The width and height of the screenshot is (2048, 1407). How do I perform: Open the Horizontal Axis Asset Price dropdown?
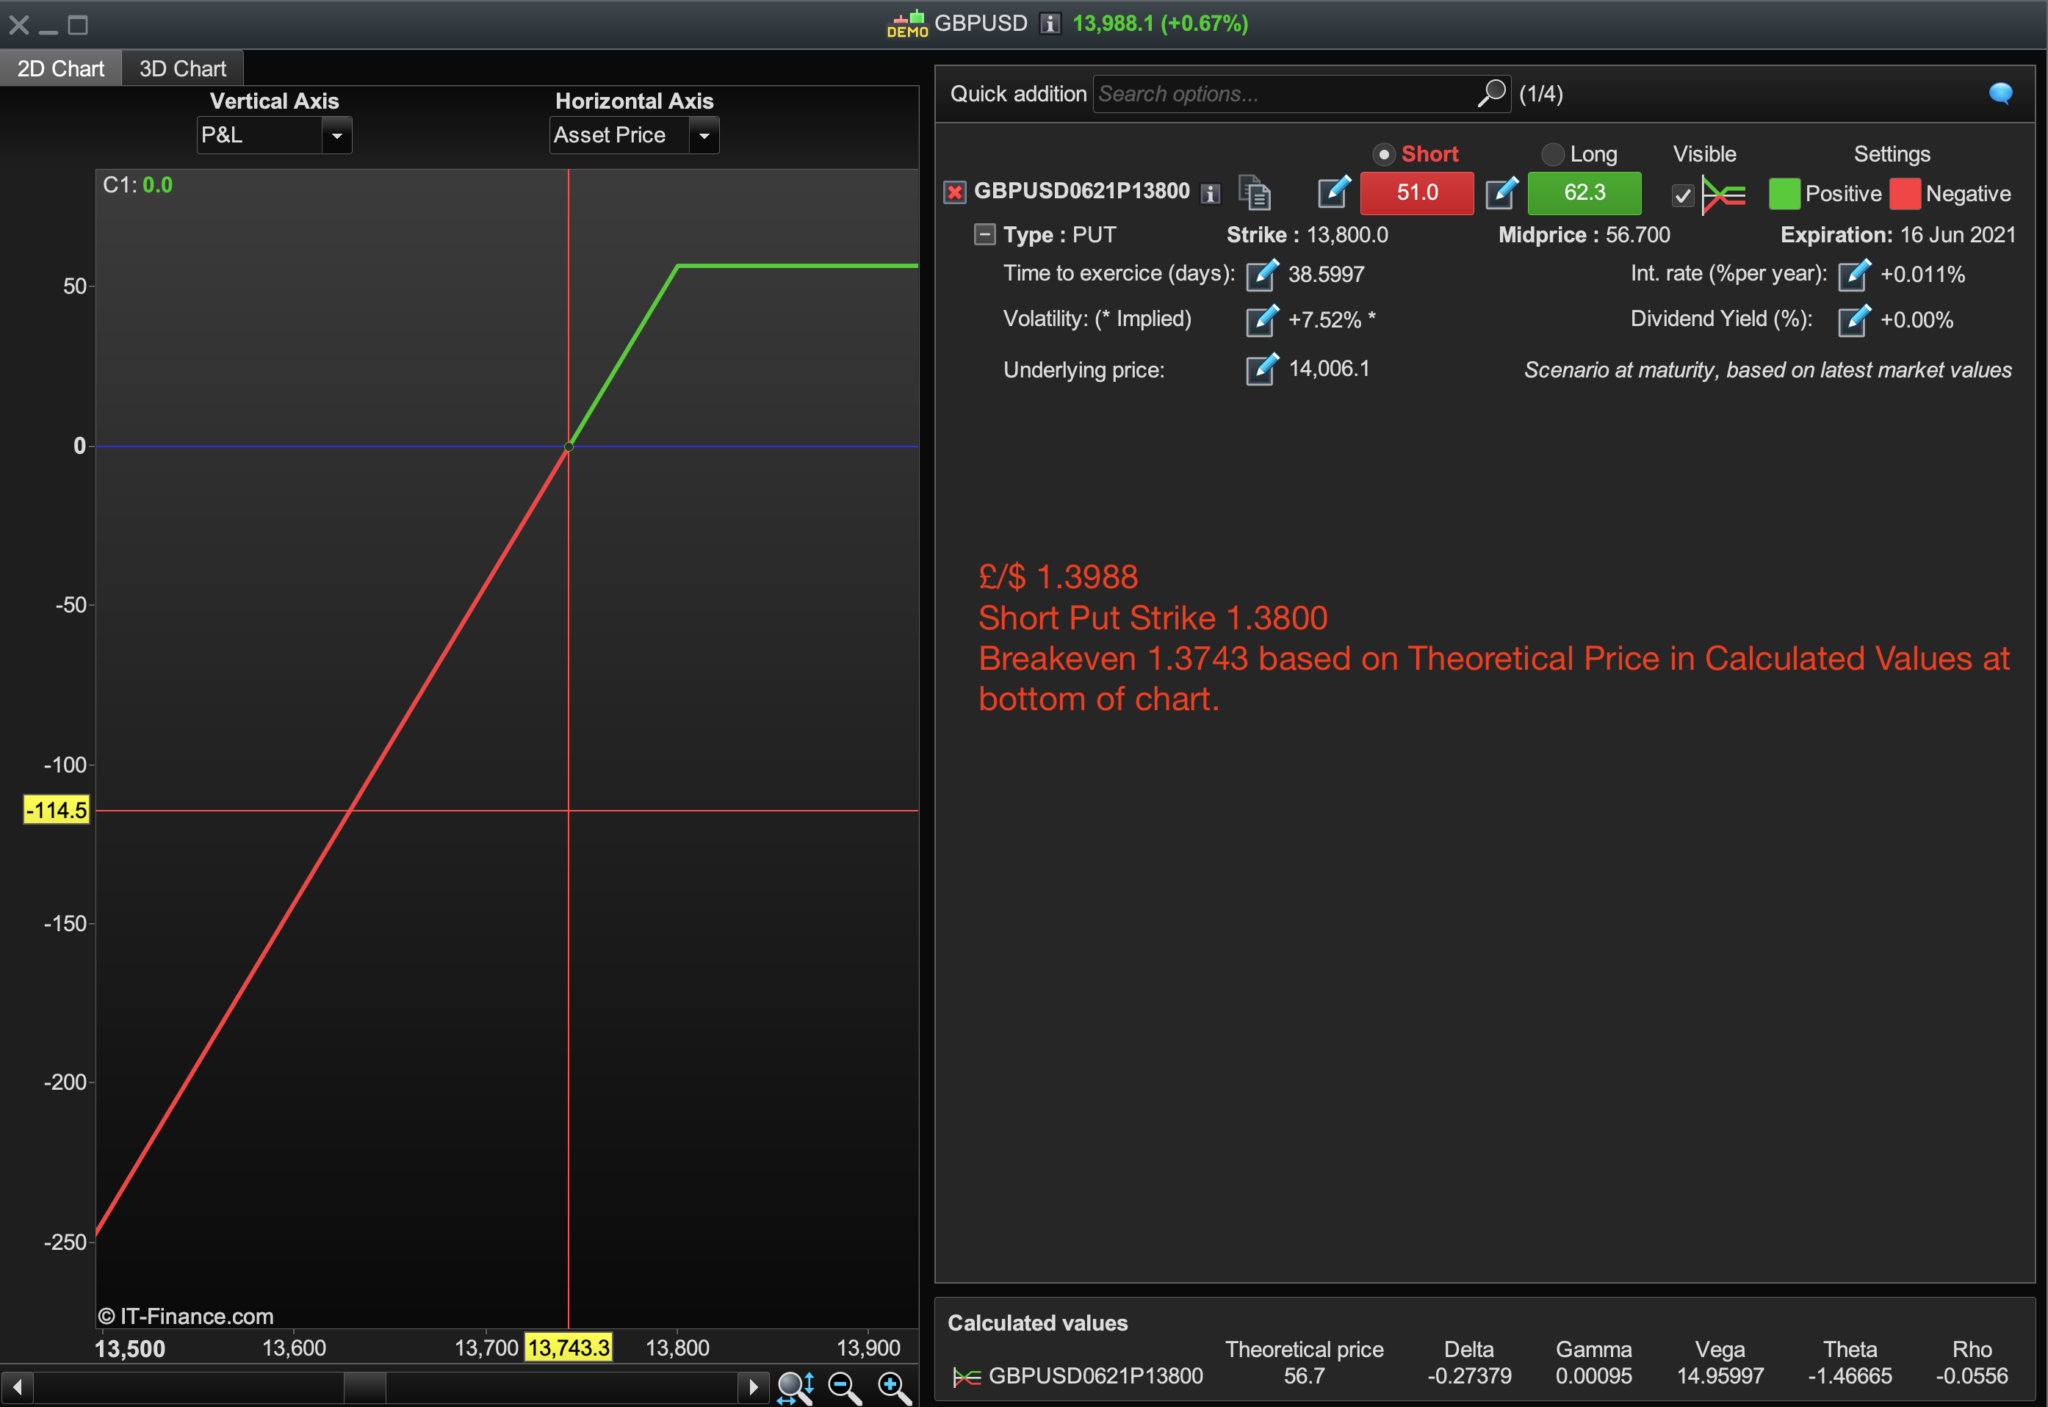(704, 135)
